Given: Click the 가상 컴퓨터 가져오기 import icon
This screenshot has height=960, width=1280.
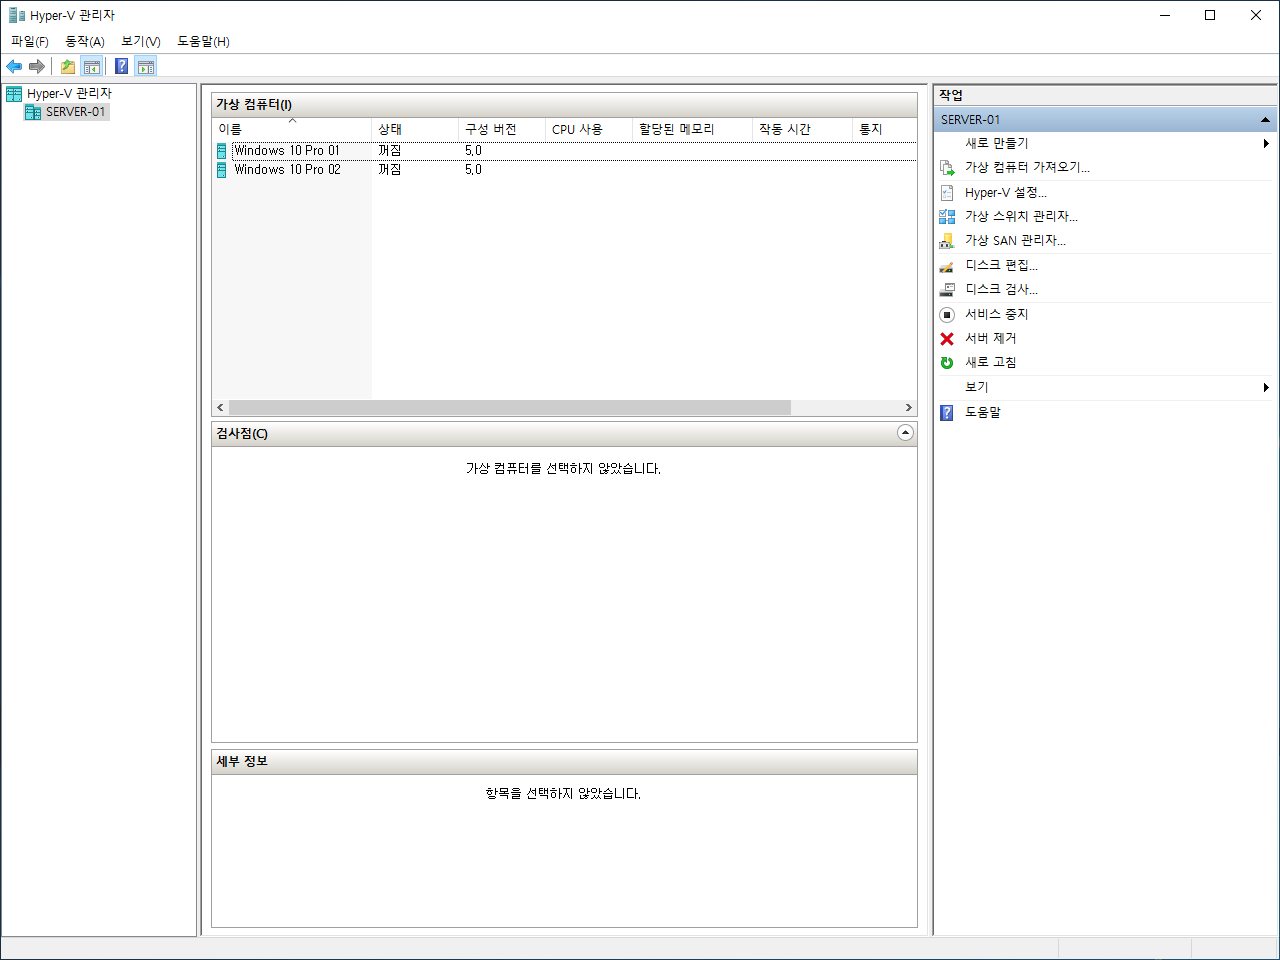Looking at the screenshot, I should pyautogui.click(x=947, y=168).
